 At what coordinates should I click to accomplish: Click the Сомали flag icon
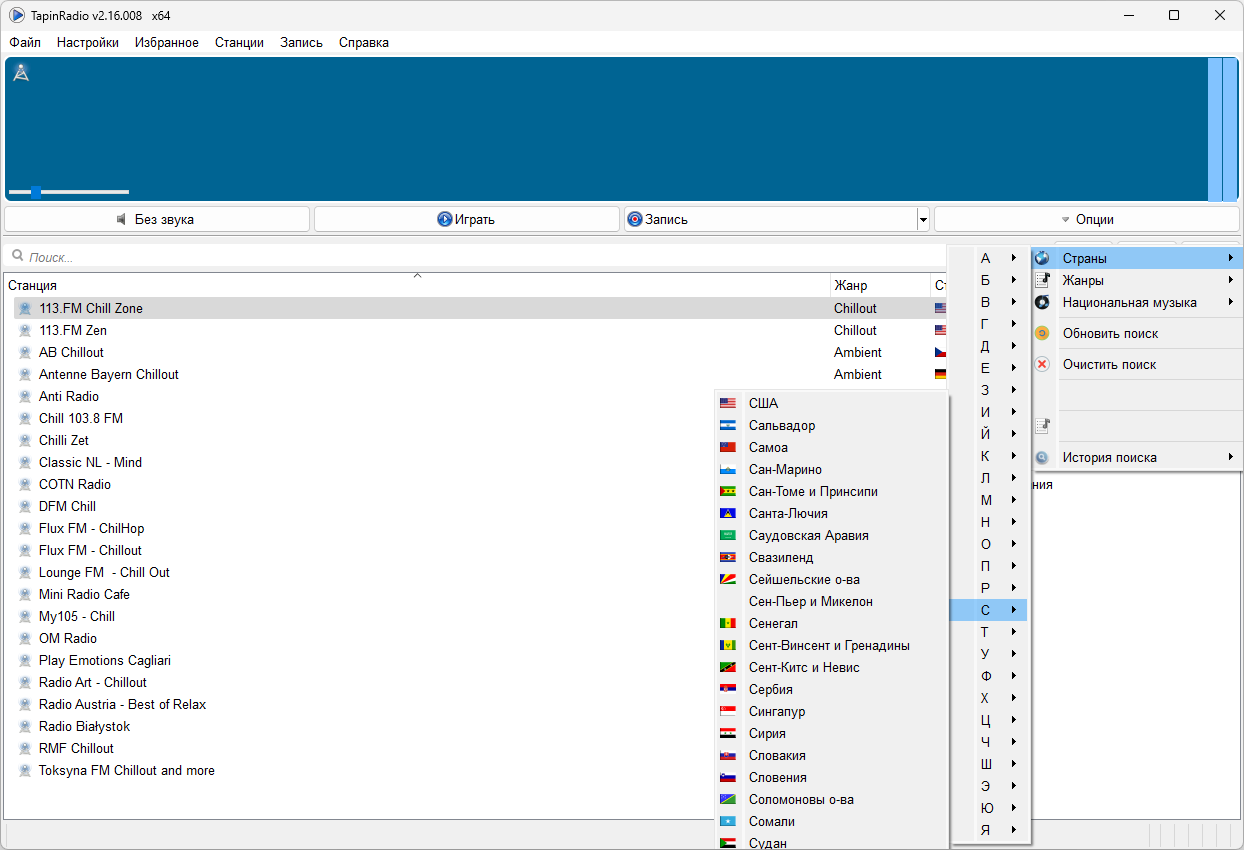(728, 821)
